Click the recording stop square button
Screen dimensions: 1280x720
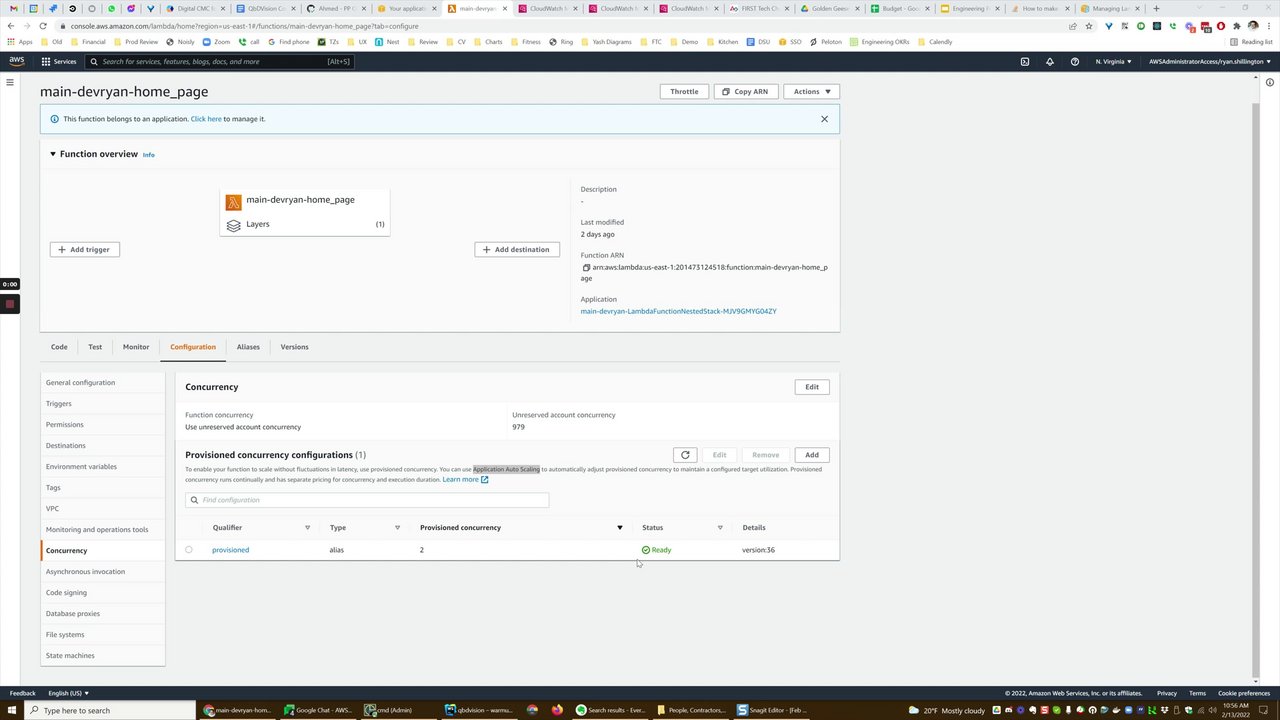point(9,304)
